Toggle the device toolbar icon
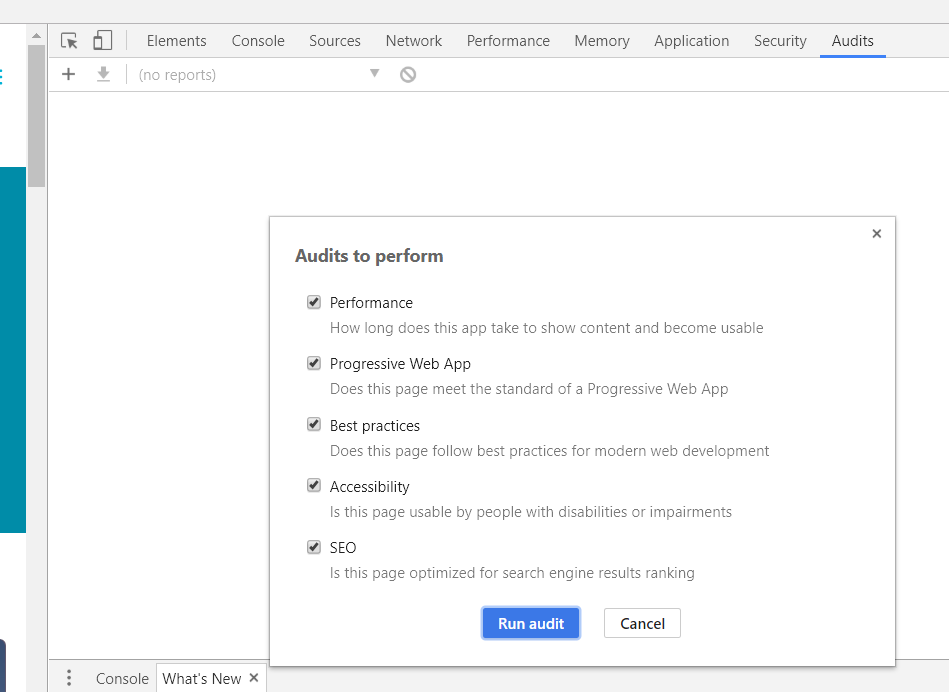 point(102,41)
